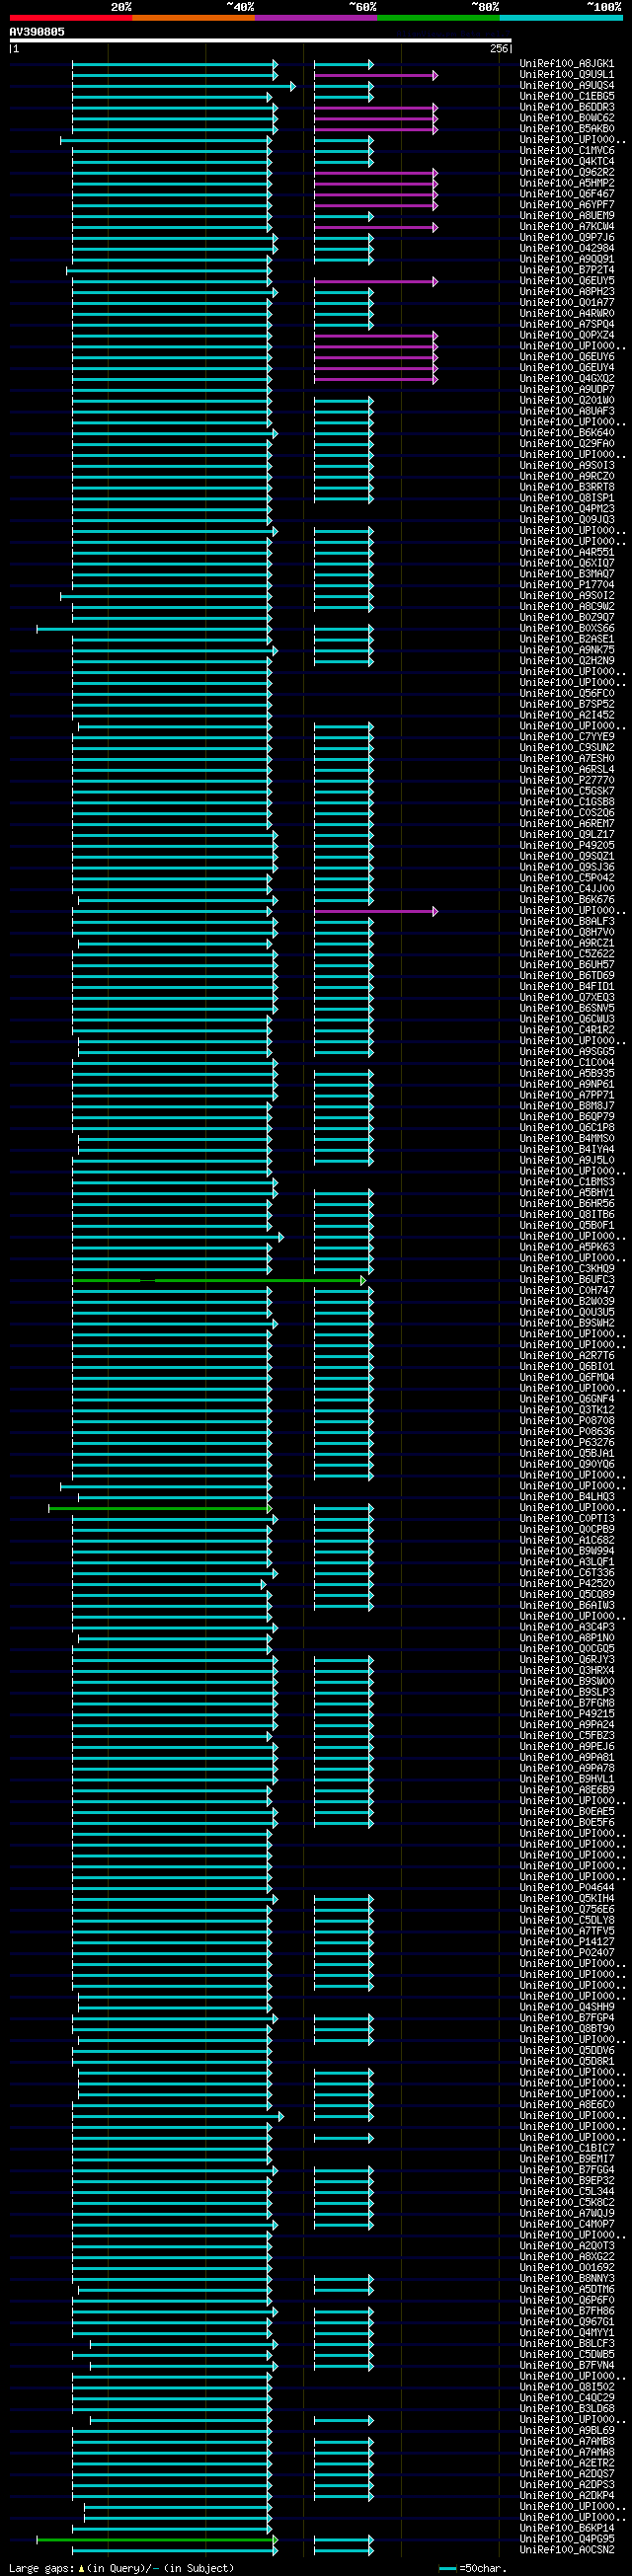Open hit UniRef100_A2R7T6
632x2576 pixels.
coord(566,1356)
